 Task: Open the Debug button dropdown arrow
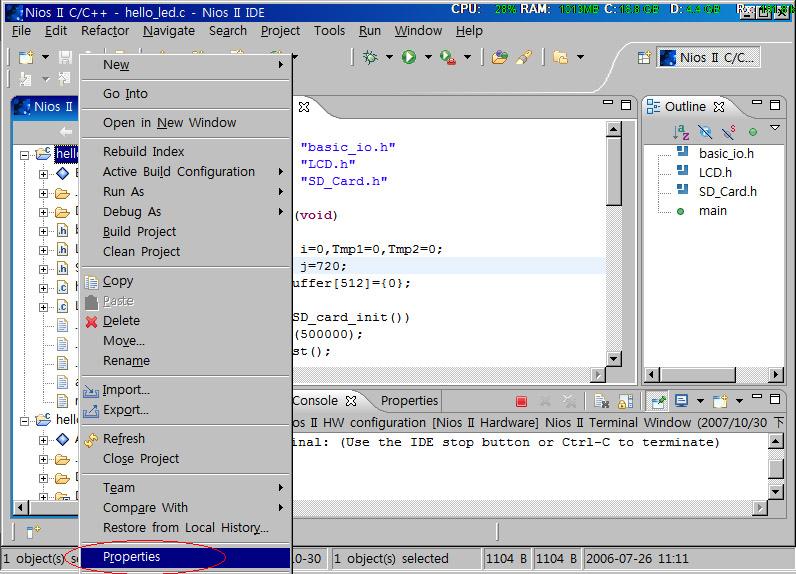pyautogui.click(x=389, y=57)
